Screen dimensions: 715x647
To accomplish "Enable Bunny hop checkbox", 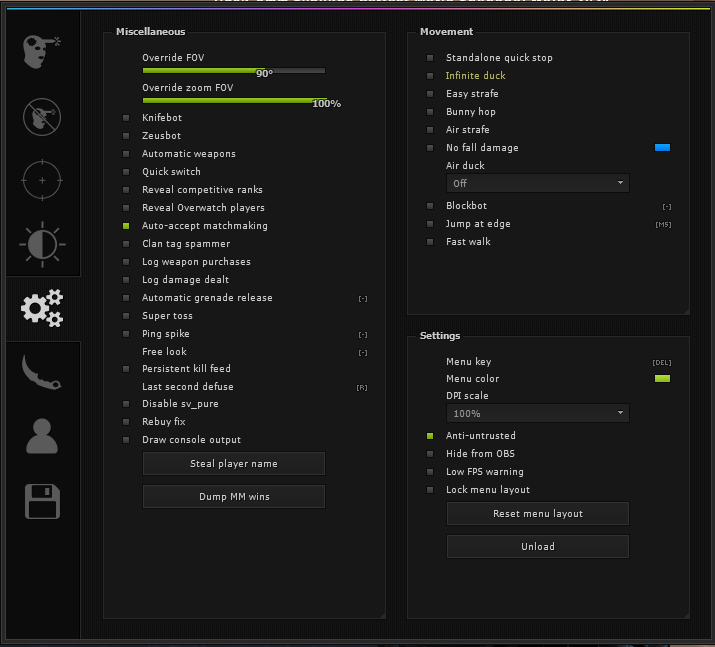I will 430,112.
